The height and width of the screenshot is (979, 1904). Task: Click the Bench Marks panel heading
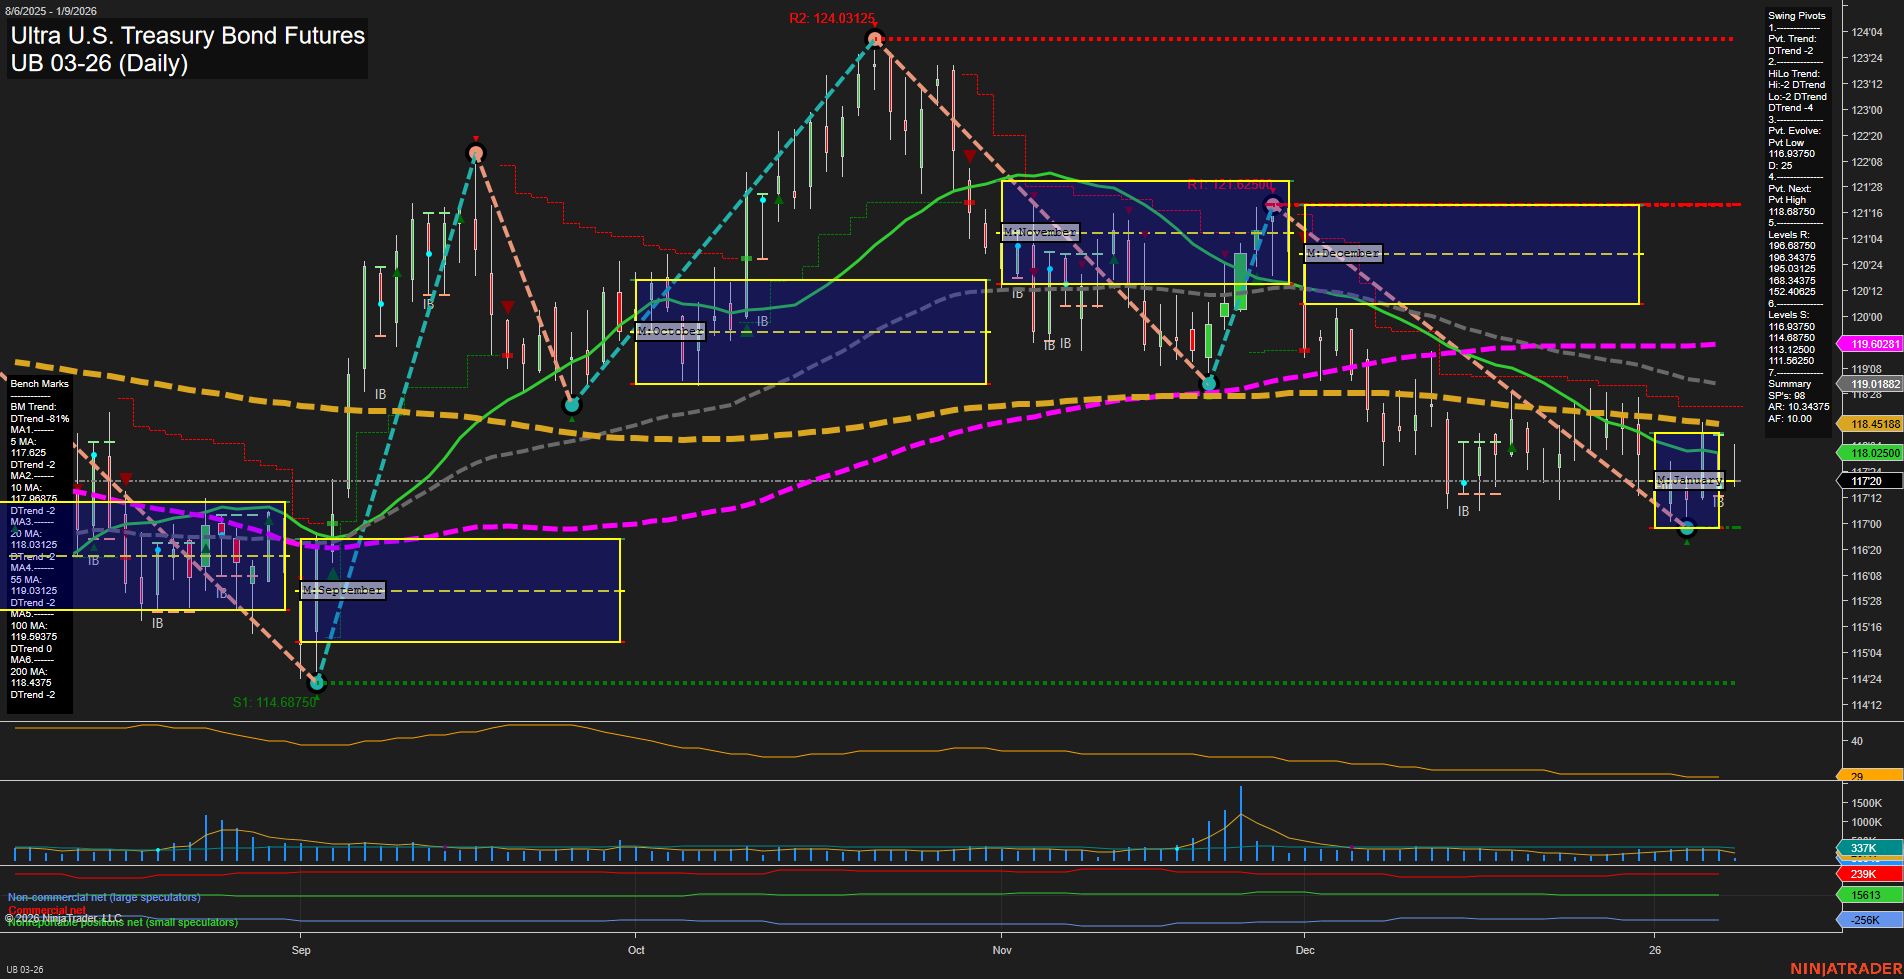[40, 384]
